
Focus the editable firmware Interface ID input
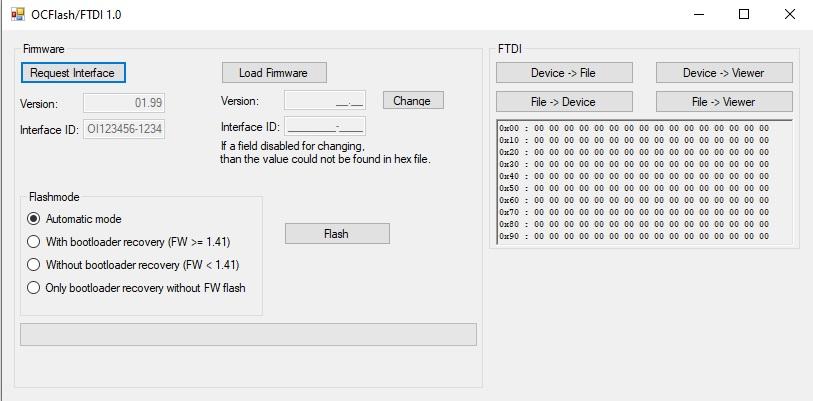[x=324, y=127]
